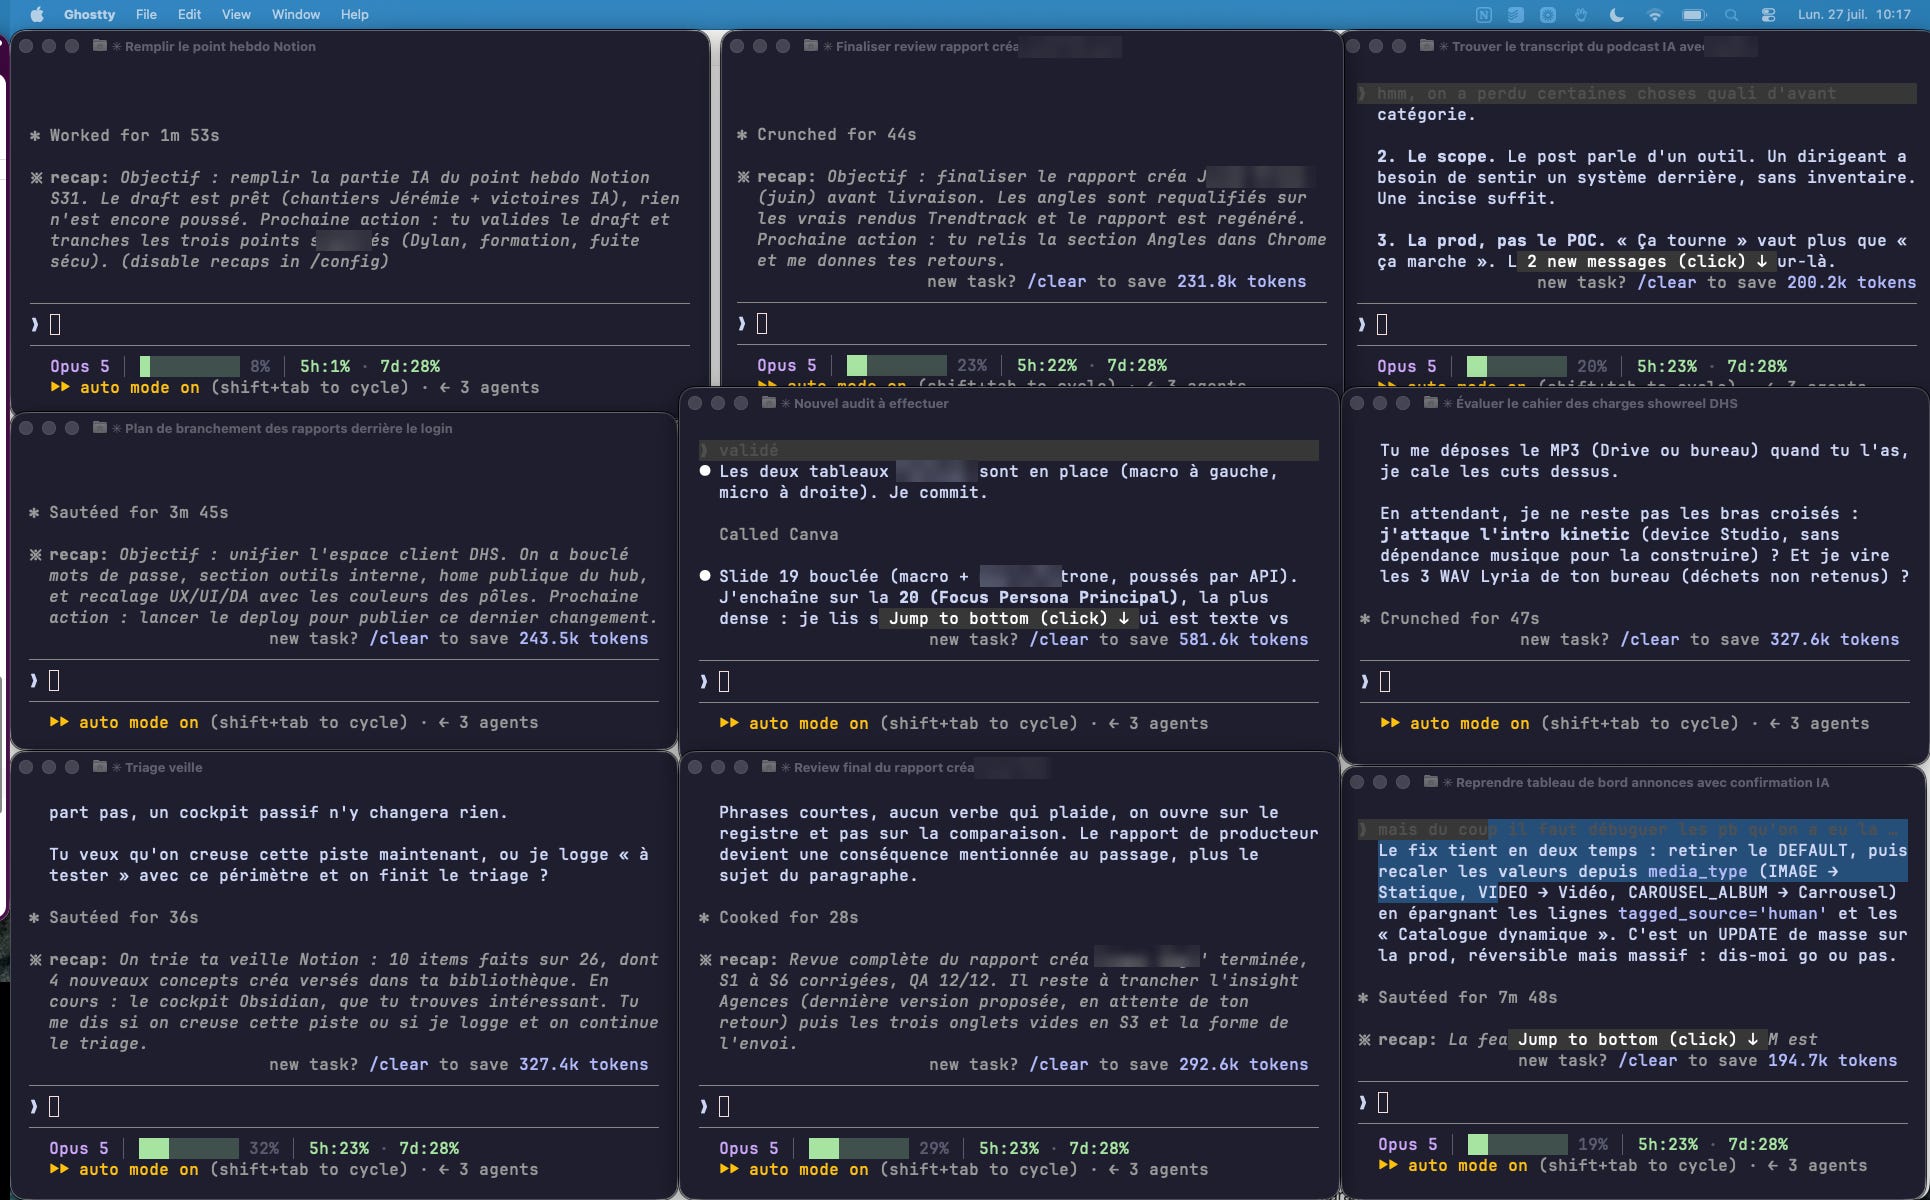This screenshot has height=1200, width=1930.
Task: Open the Window menu
Action: click(296, 14)
